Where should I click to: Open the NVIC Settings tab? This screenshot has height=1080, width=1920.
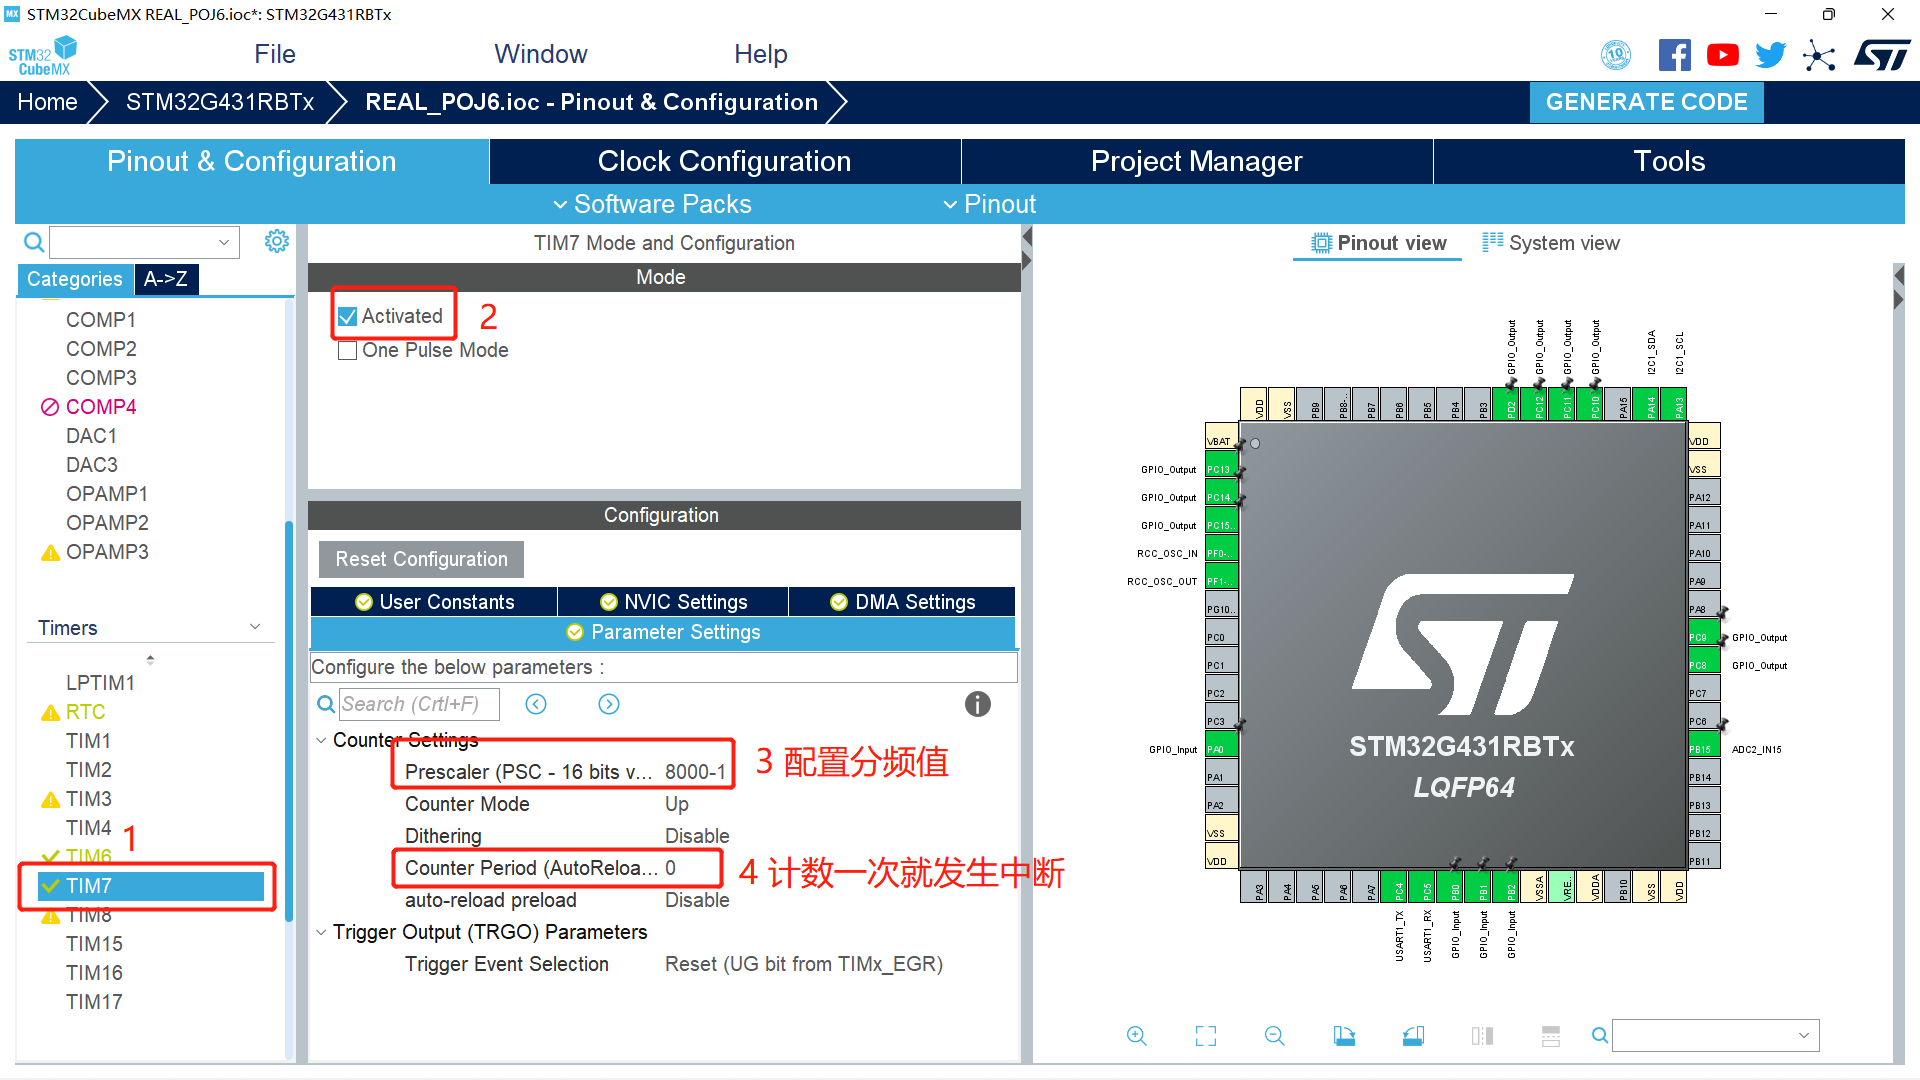673,602
